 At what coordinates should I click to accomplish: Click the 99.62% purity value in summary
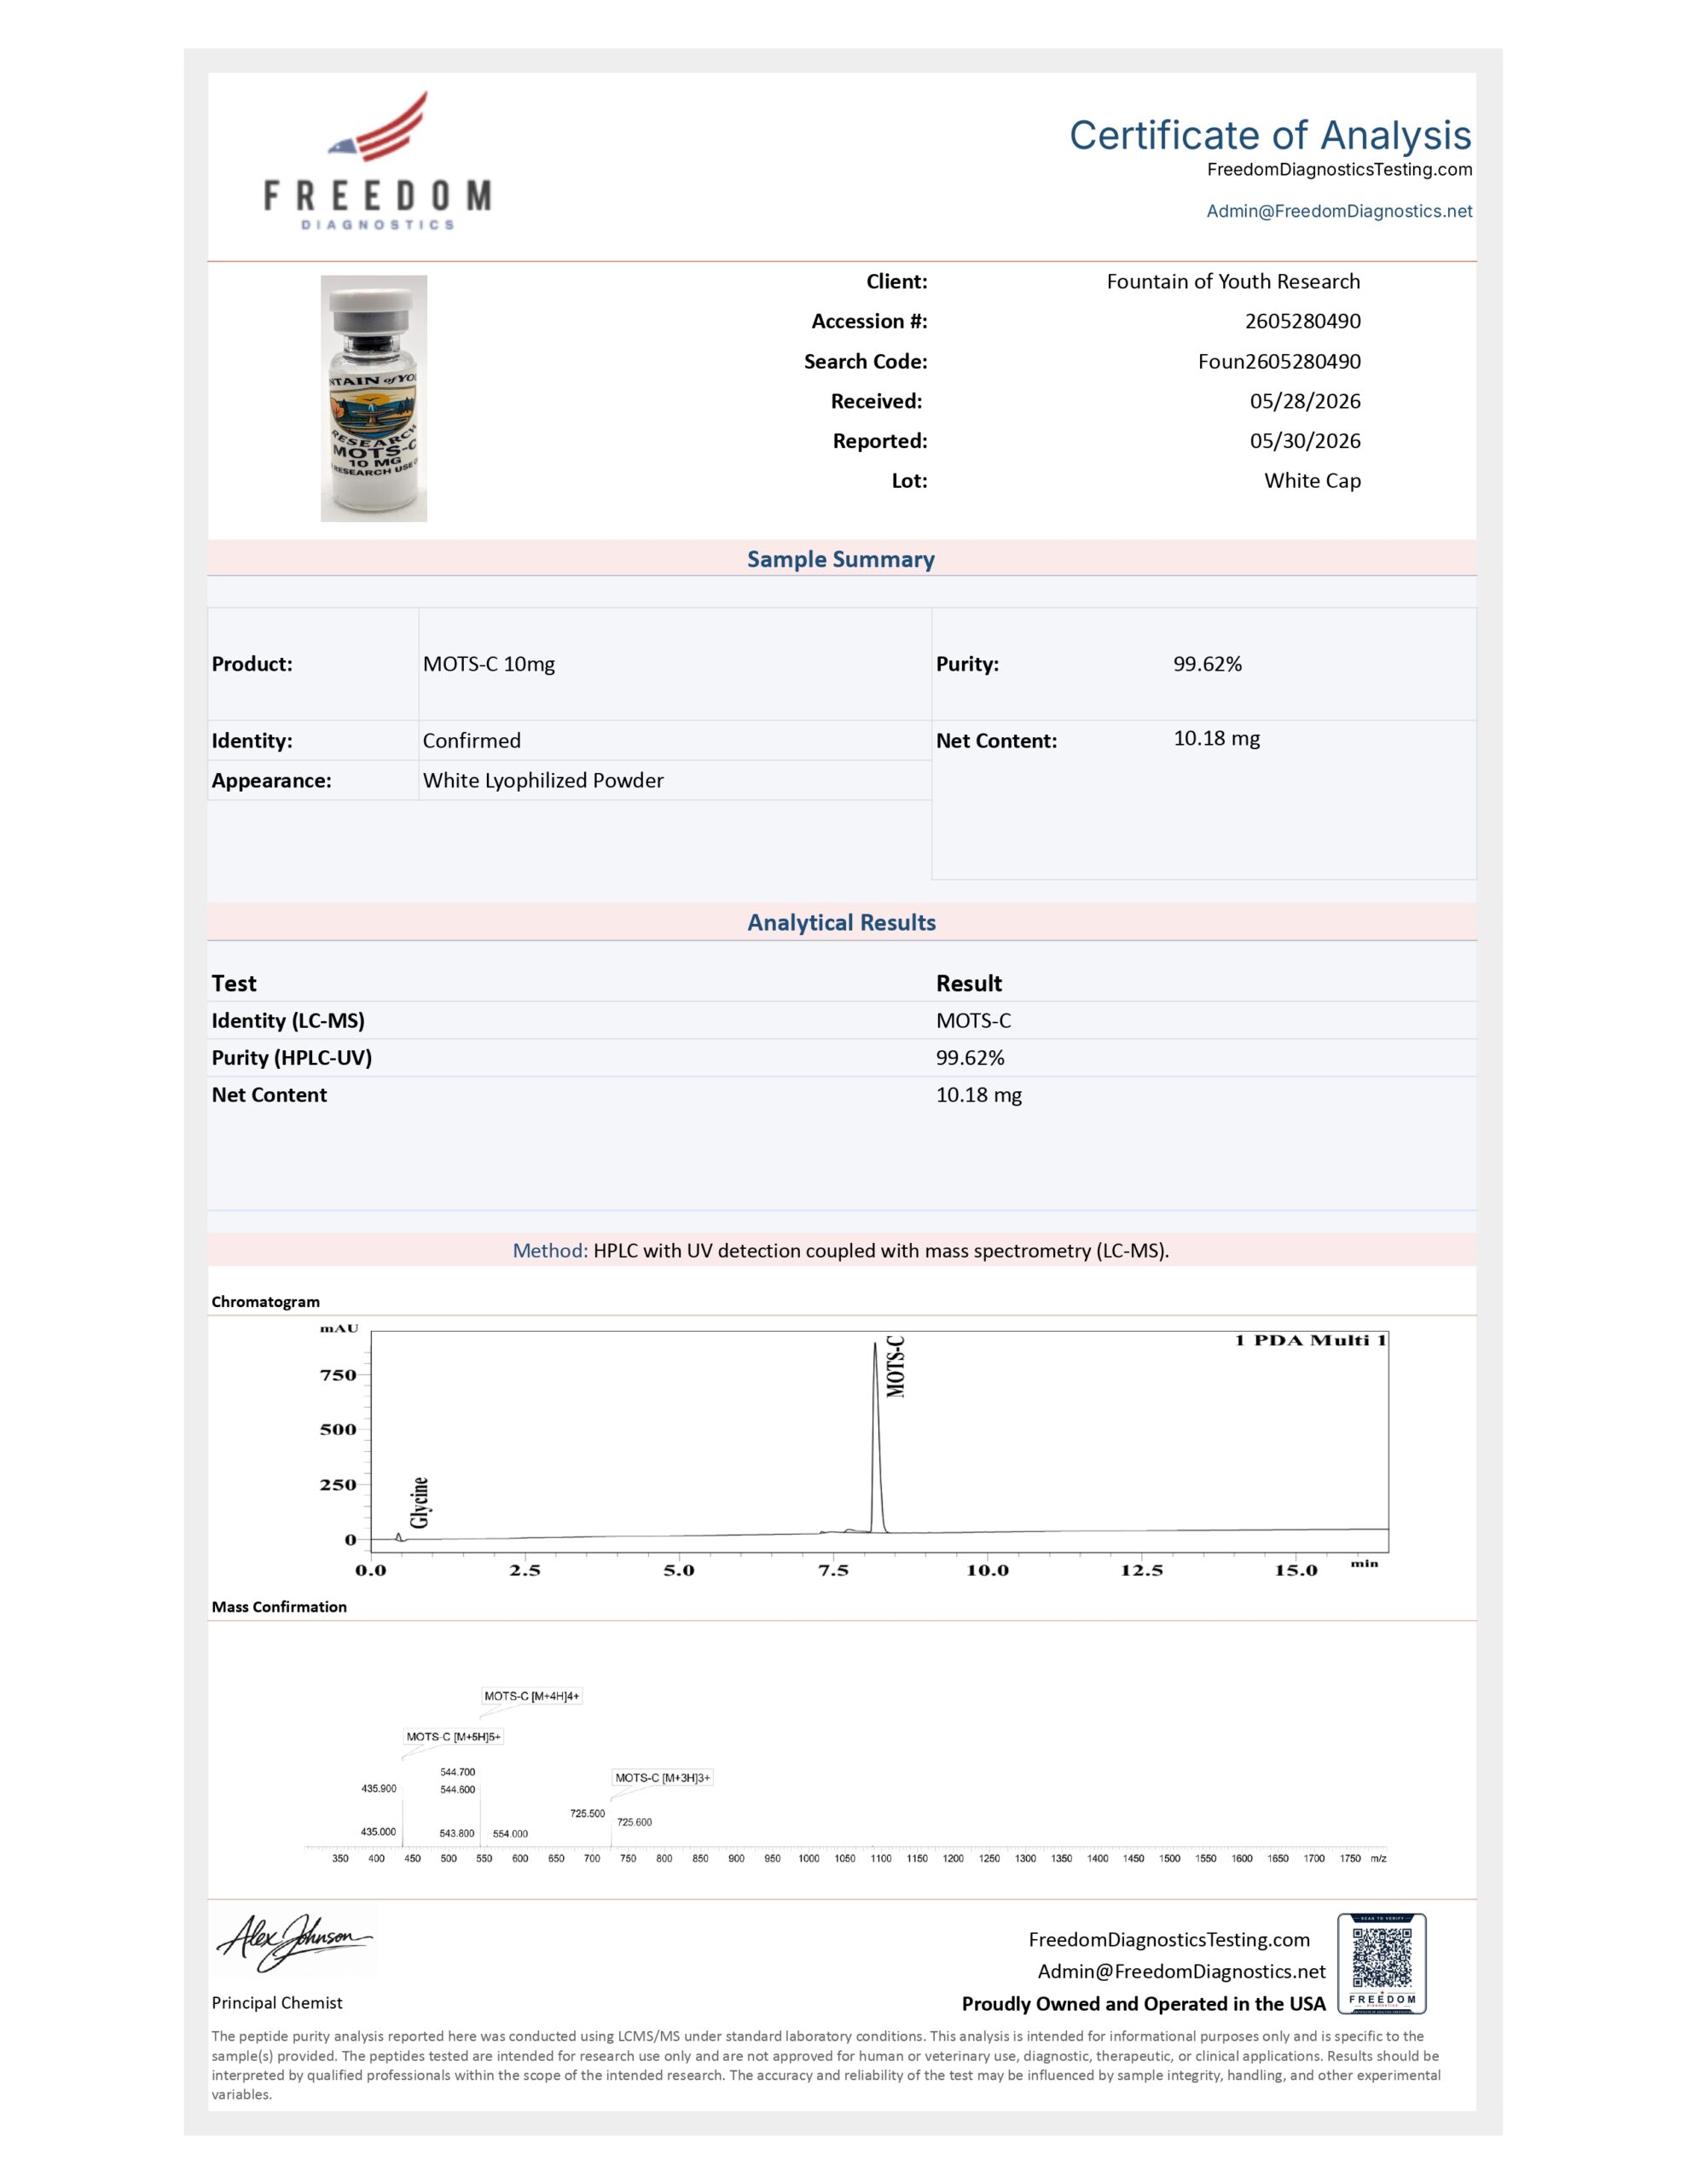coord(1207,664)
